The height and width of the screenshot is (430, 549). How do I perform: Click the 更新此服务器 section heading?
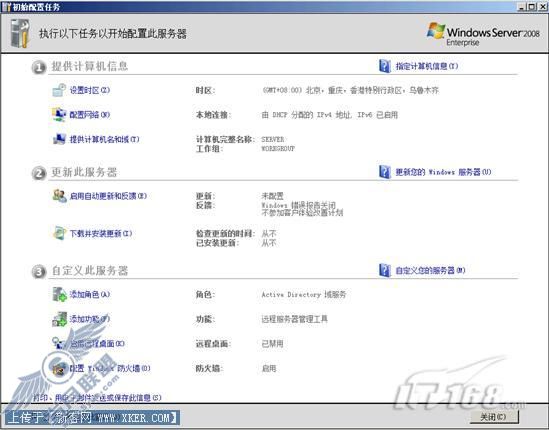pyautogui.click(x=84, y=172)
